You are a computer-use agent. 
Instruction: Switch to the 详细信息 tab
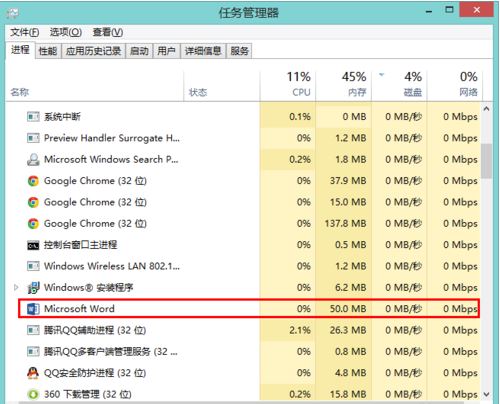(x=203, y=51)
